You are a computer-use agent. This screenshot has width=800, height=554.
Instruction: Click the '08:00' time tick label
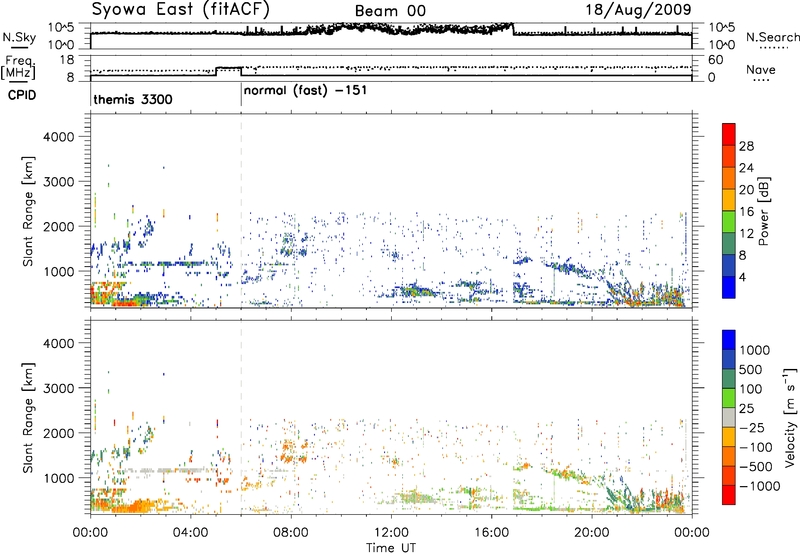291,533
